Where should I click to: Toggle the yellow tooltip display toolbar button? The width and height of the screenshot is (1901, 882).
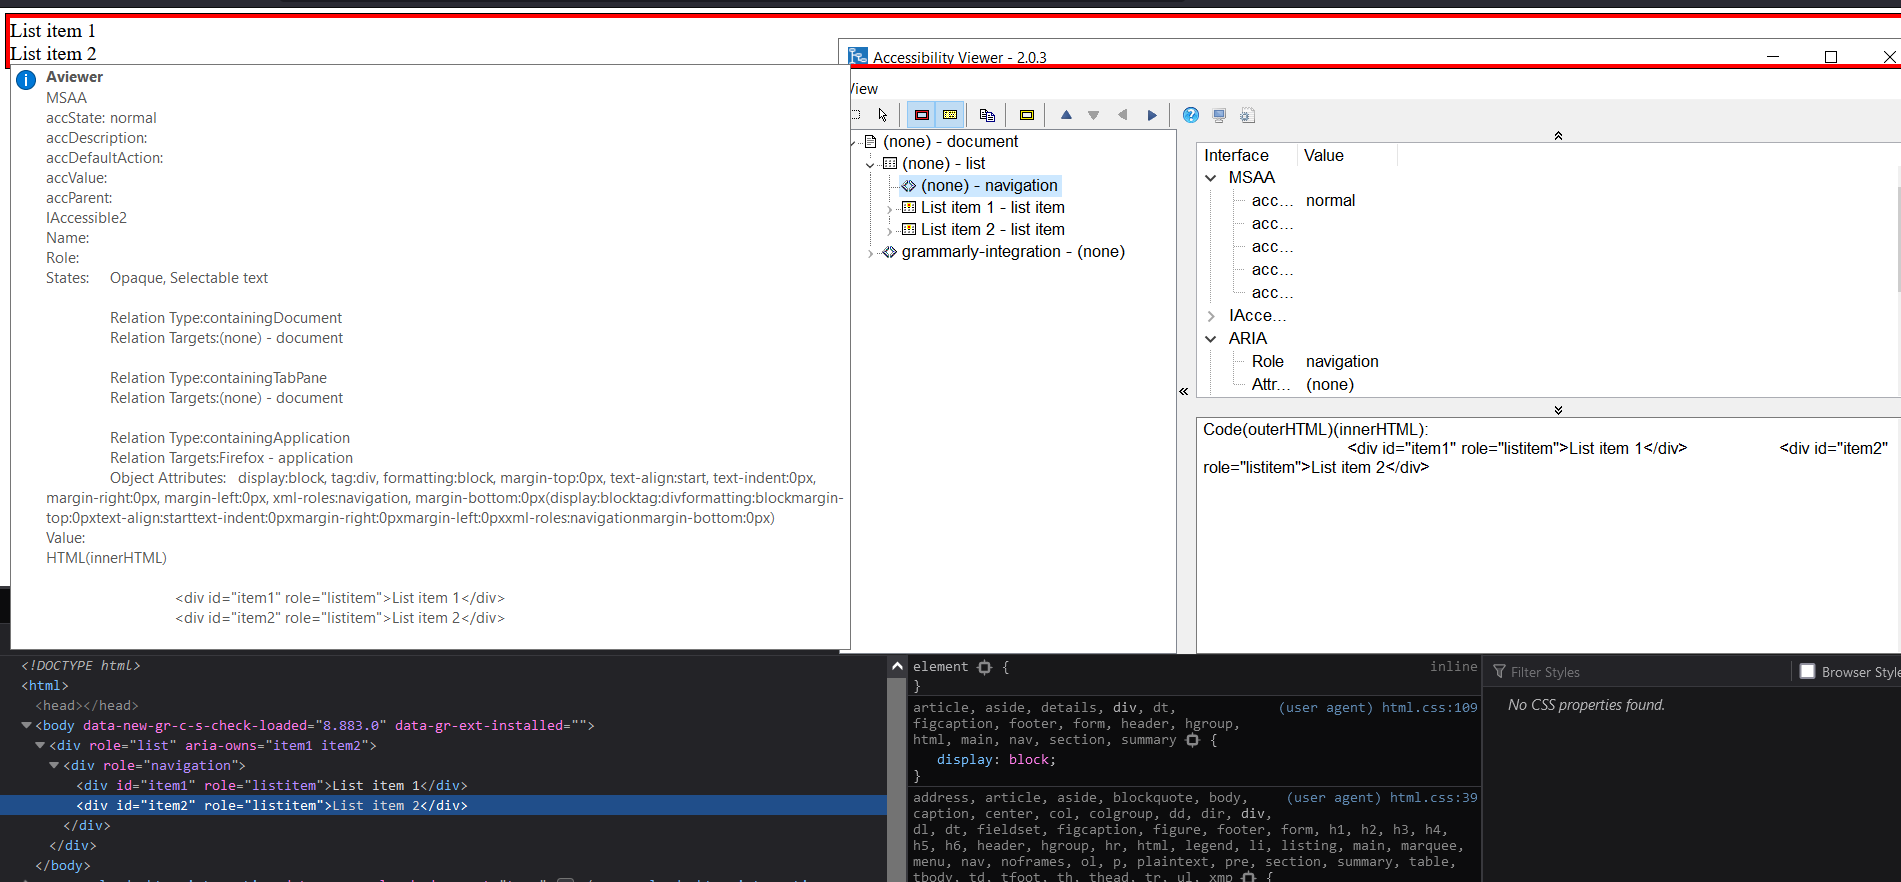950,115
